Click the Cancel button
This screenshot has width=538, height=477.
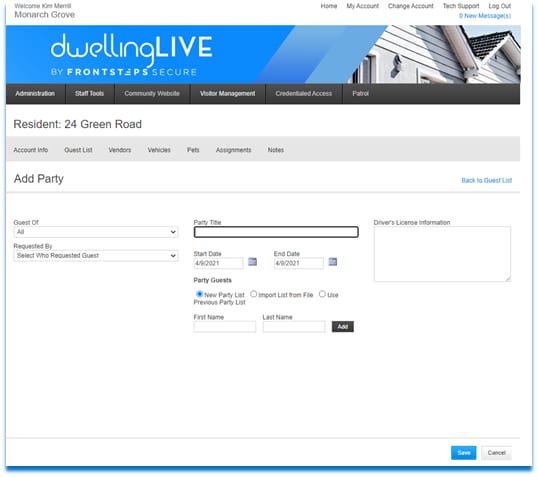point(496,453)
